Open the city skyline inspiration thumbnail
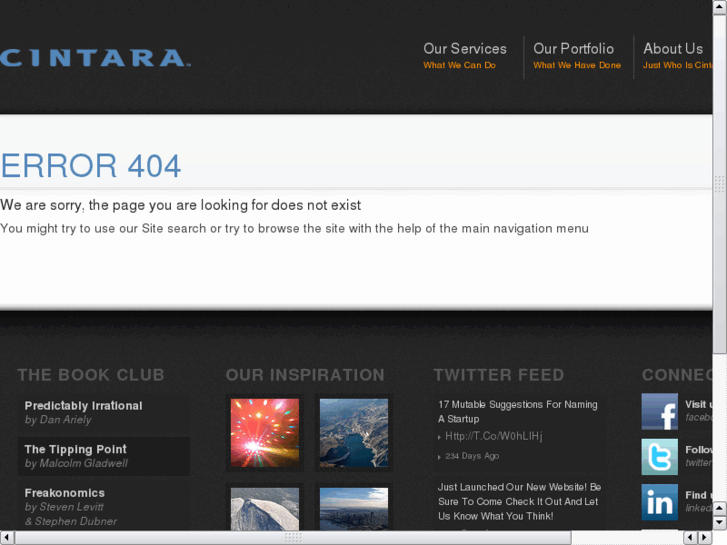 pyautogui.click(x=354, y=509)
